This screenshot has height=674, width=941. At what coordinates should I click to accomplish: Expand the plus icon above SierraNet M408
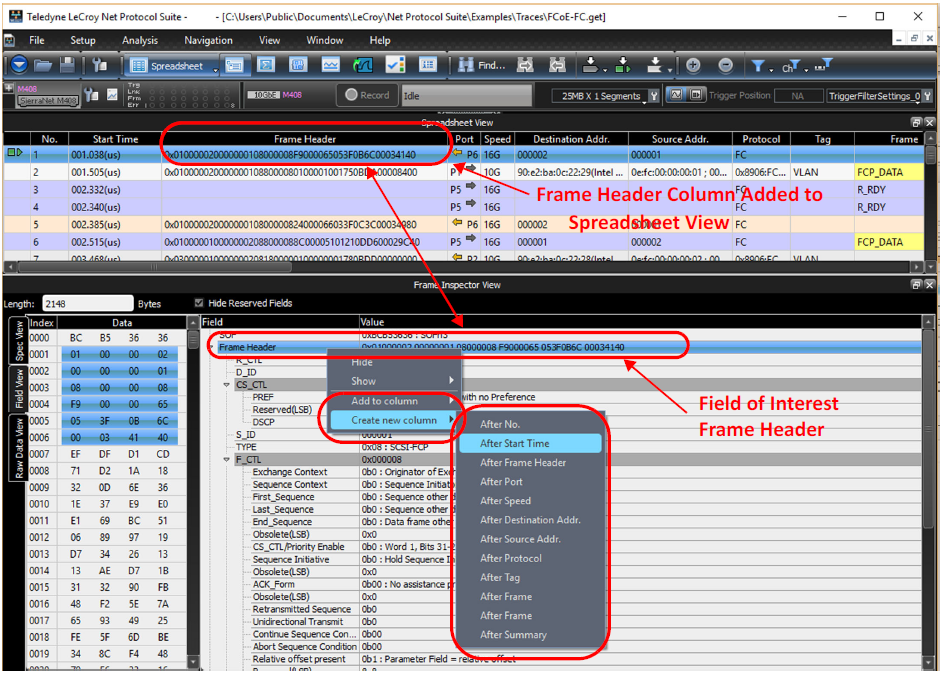pos(9,88)
